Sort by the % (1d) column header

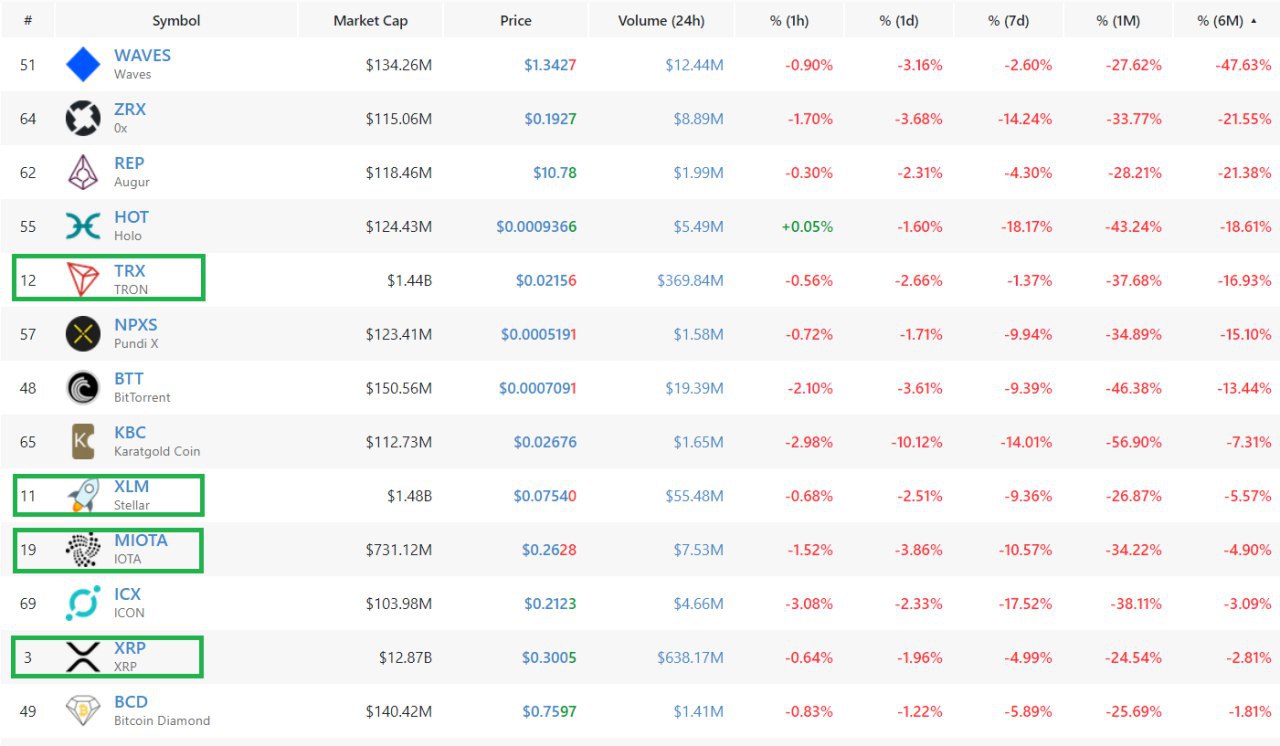[x=899, y=20]
